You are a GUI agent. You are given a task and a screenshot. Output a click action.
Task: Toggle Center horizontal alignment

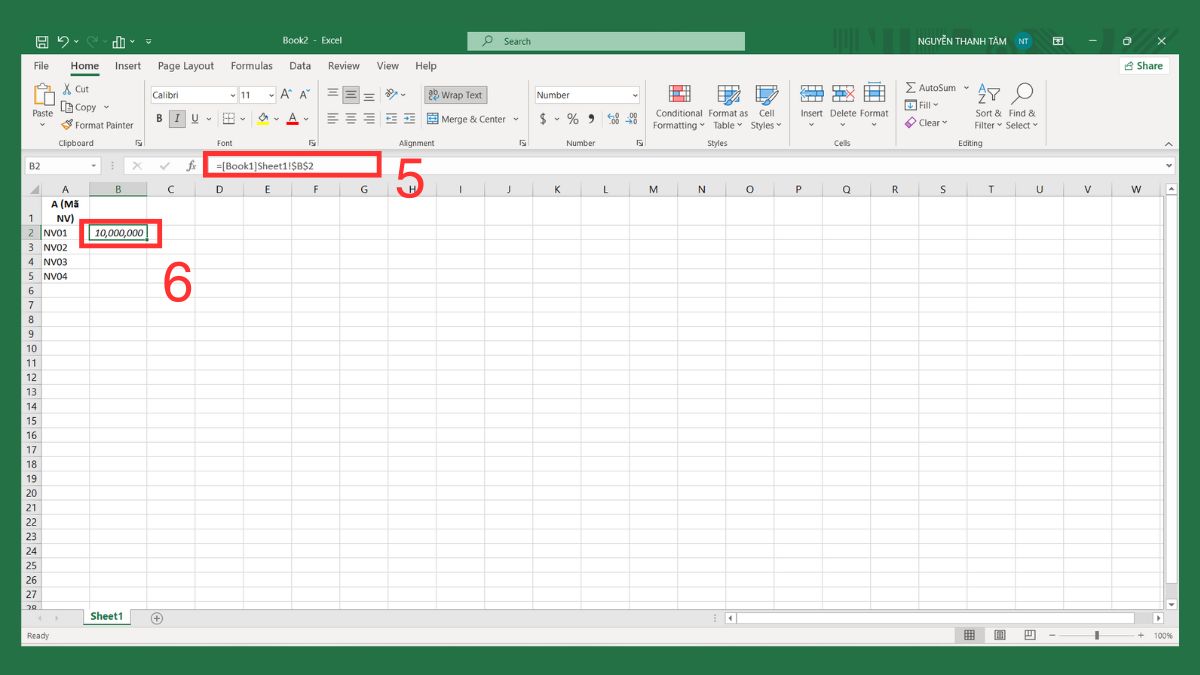(x=351, y=118)
